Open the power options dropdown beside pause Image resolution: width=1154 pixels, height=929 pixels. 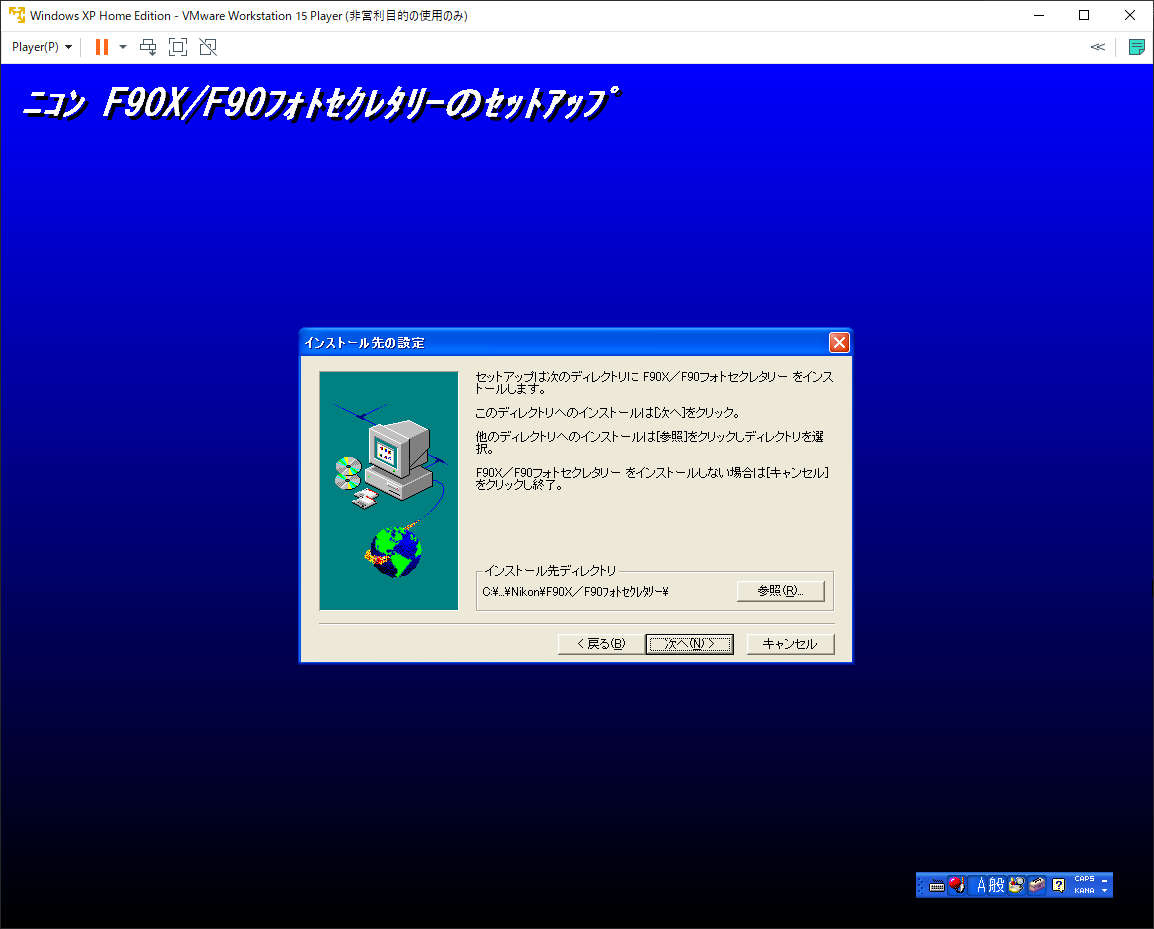coord(123,47)
